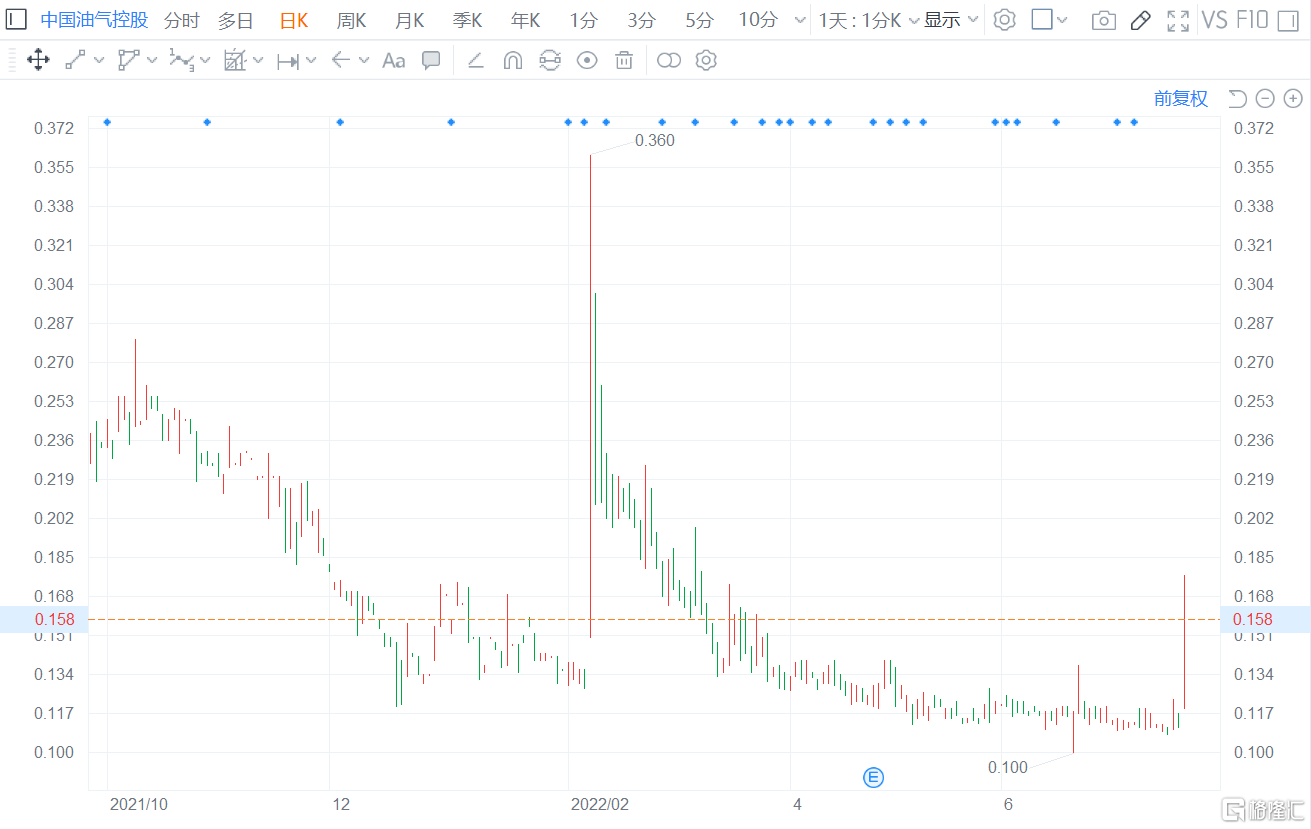The width and height of the screenshot is (1311, 829).
Task: Select the trend line drawing tool
Action: [x=75, y=60]
